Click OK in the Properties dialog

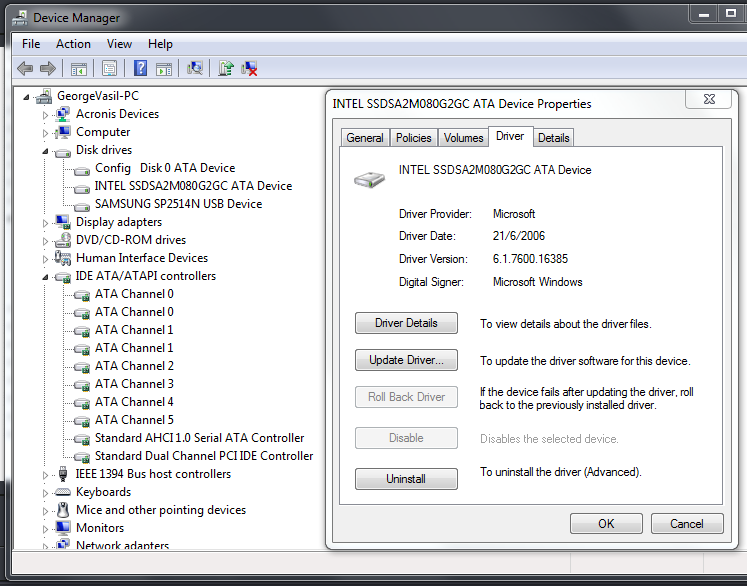click(606, 524)
